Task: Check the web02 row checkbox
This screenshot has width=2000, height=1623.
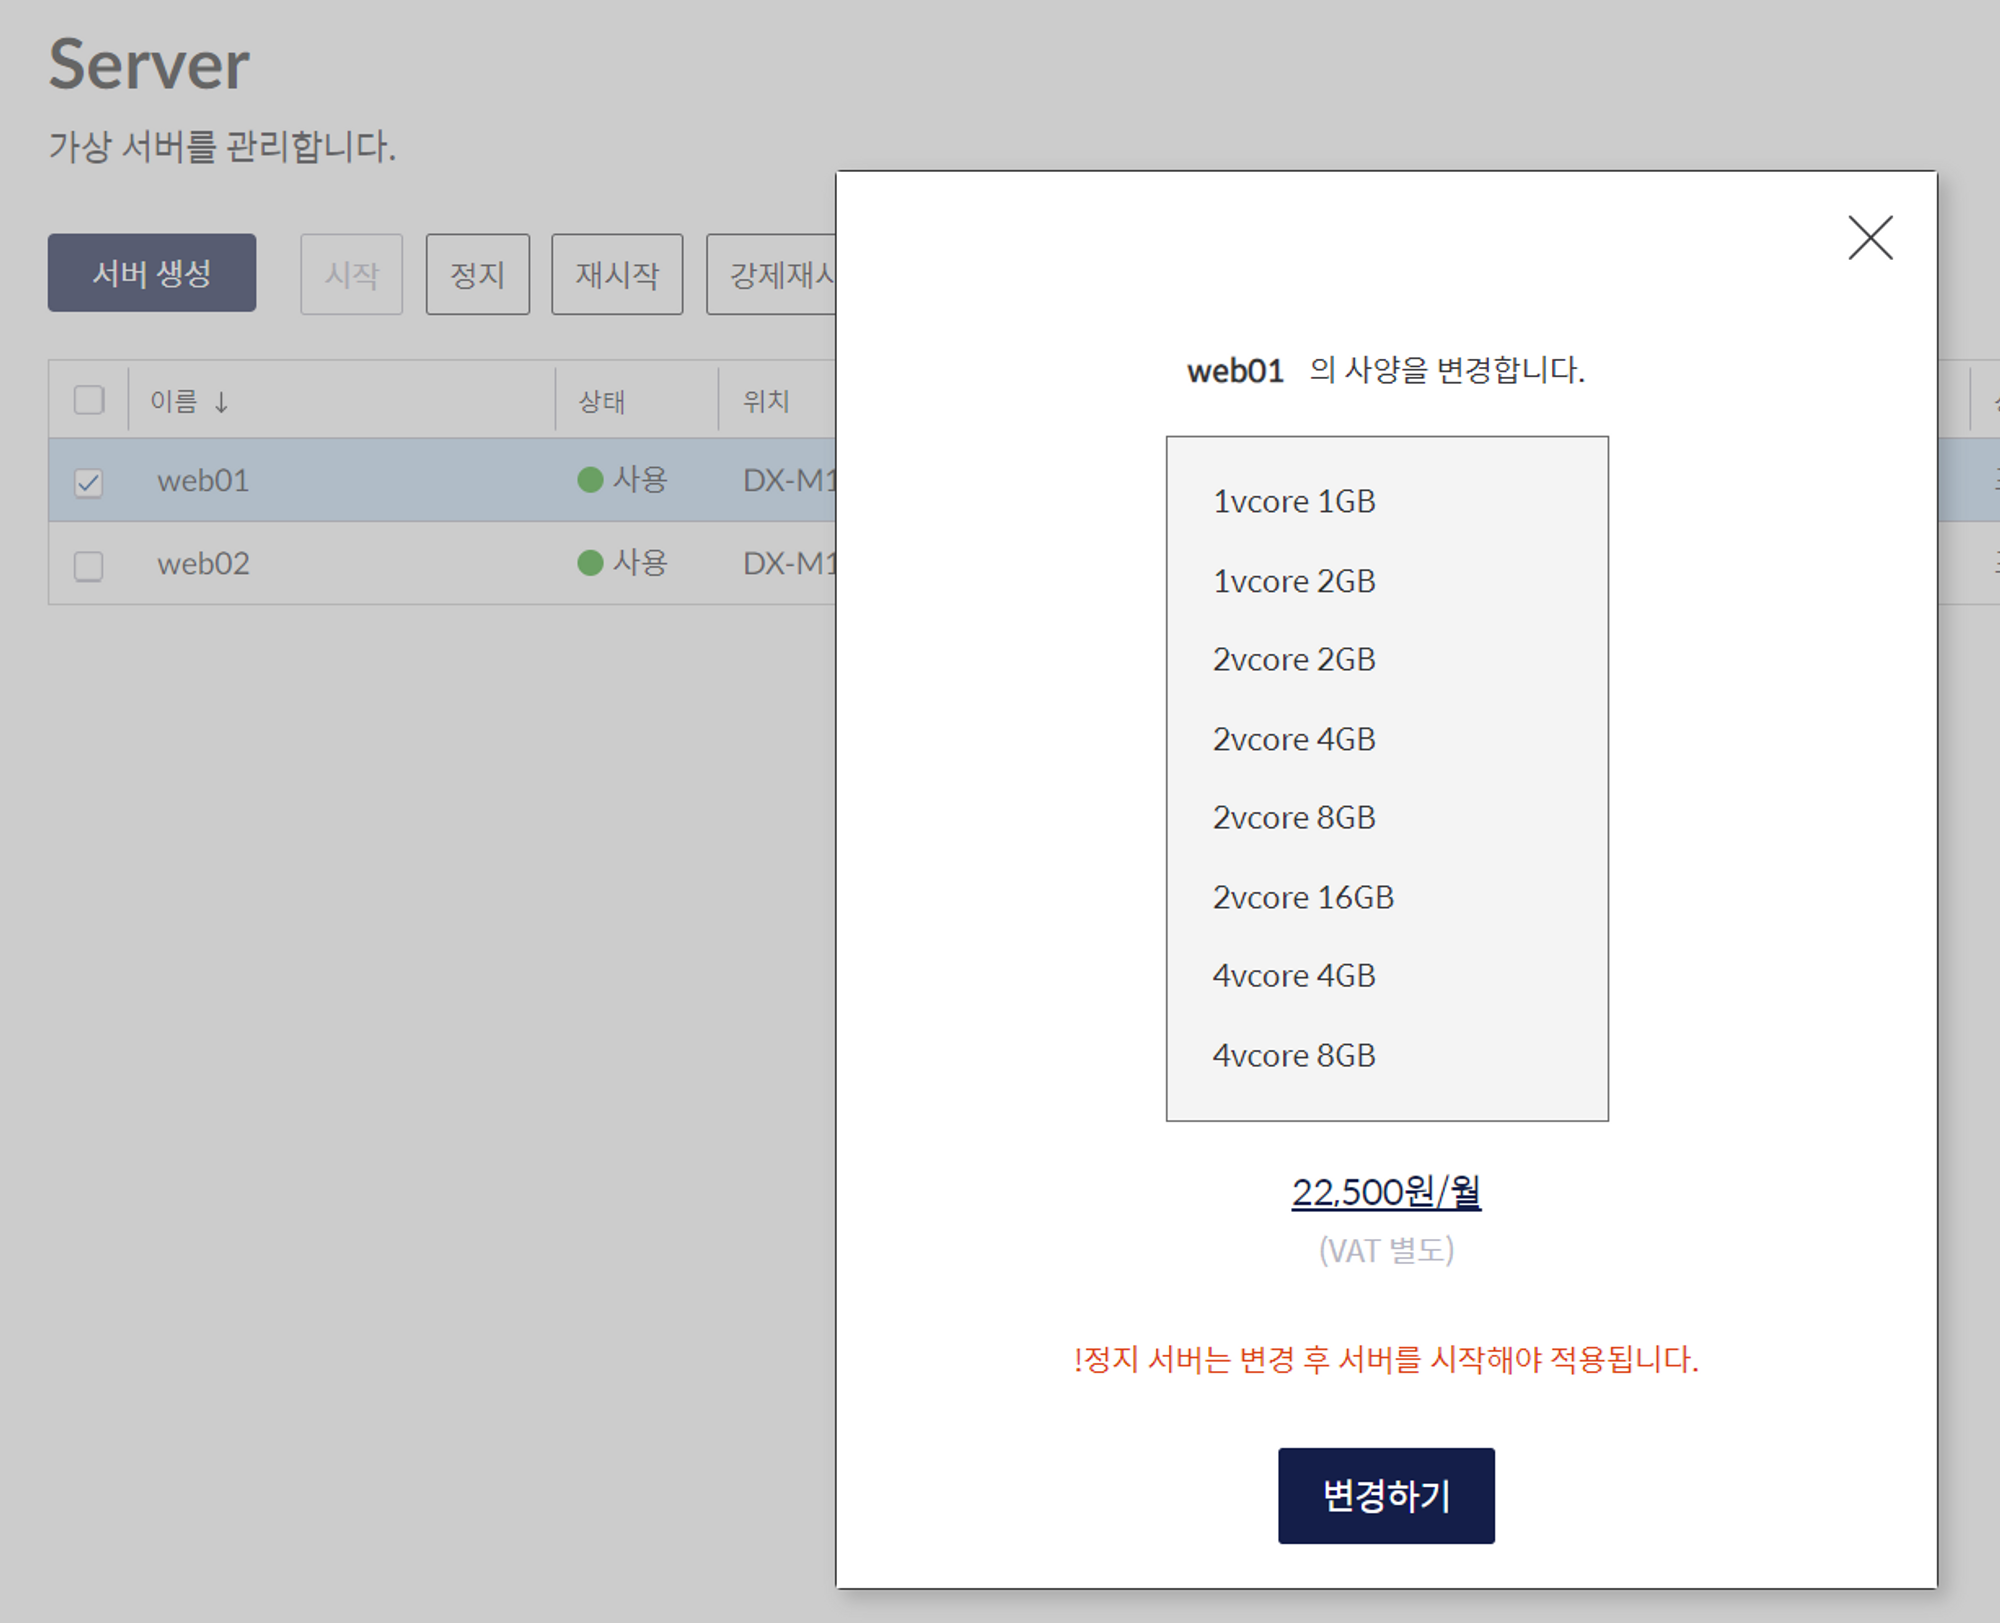Action: [89, 566]
